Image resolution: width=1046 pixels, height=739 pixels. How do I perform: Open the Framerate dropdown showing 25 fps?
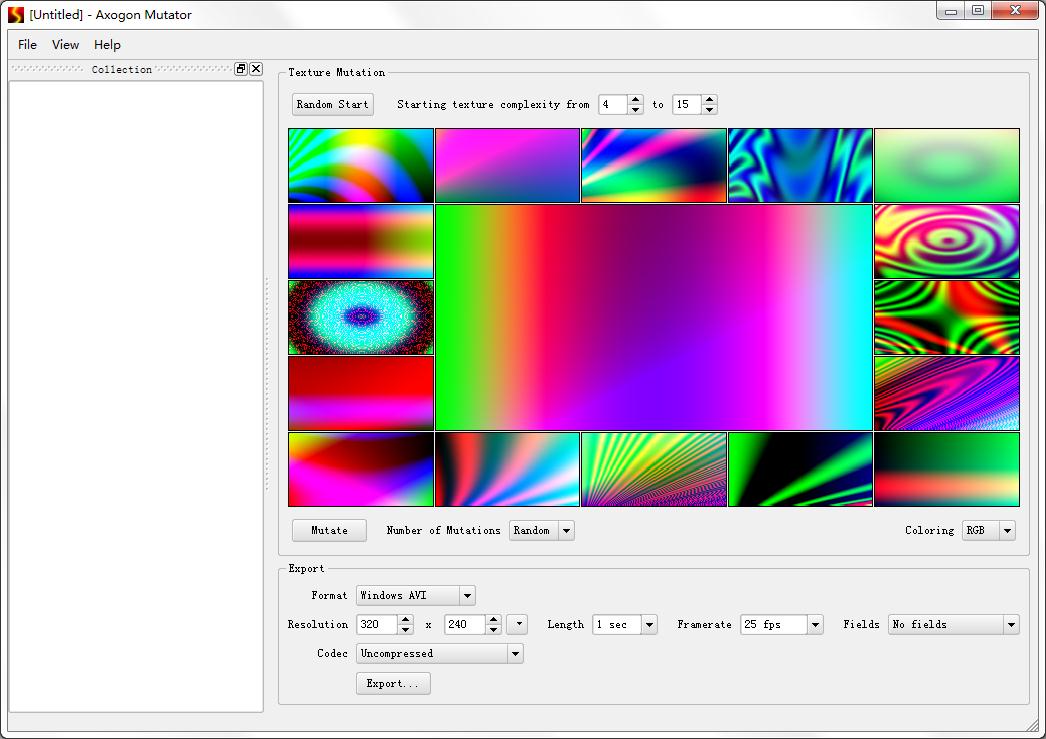click(815, 624)
